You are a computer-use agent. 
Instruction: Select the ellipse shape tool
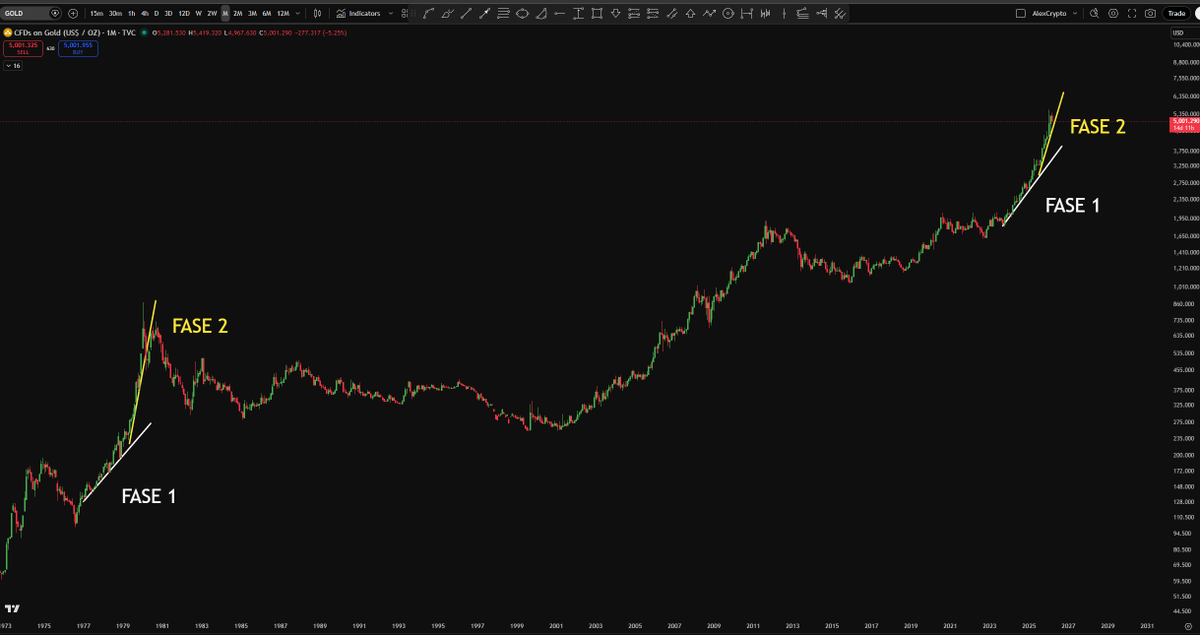click(523, 14)
